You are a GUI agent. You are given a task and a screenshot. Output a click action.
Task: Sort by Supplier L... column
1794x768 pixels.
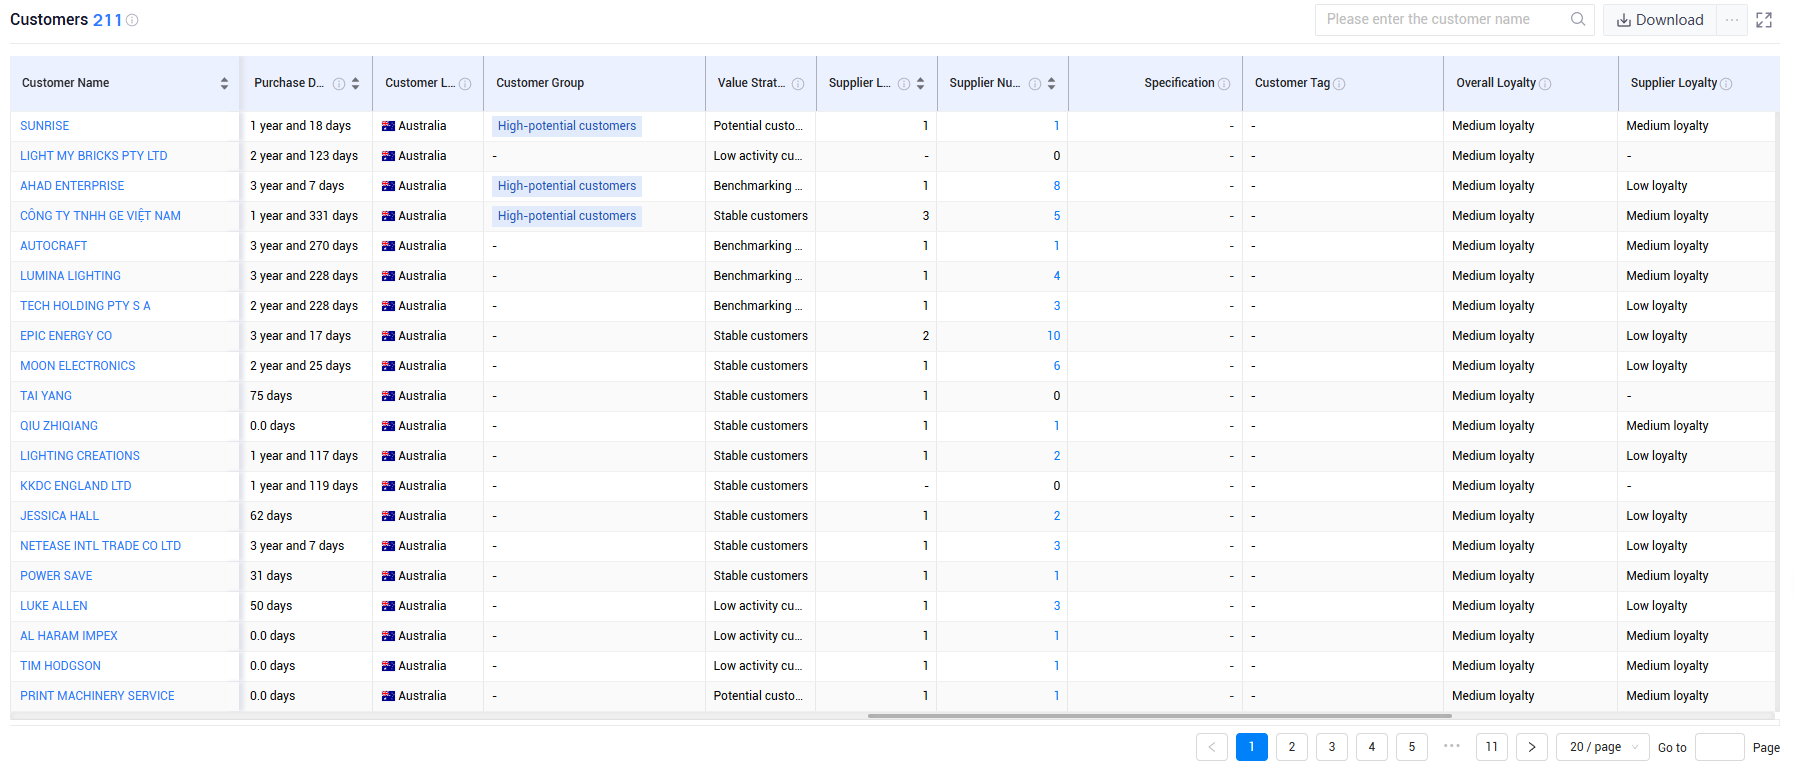click(920, 84)
